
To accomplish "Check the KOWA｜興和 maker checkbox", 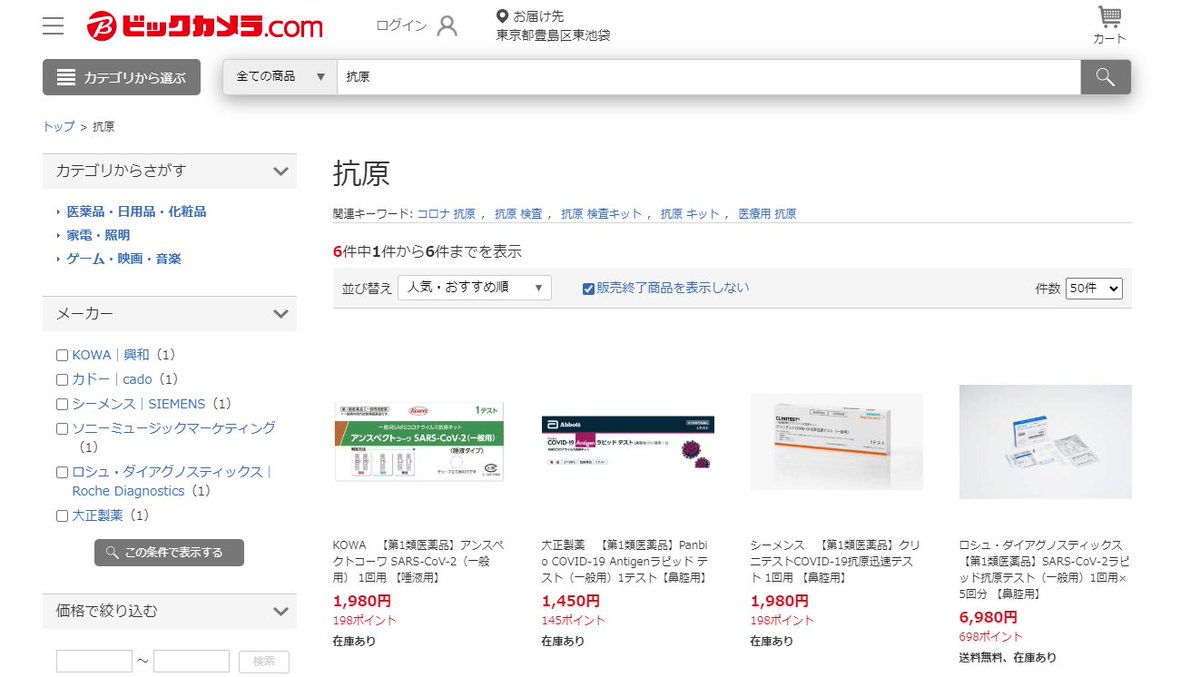I will tap(62, 355).
